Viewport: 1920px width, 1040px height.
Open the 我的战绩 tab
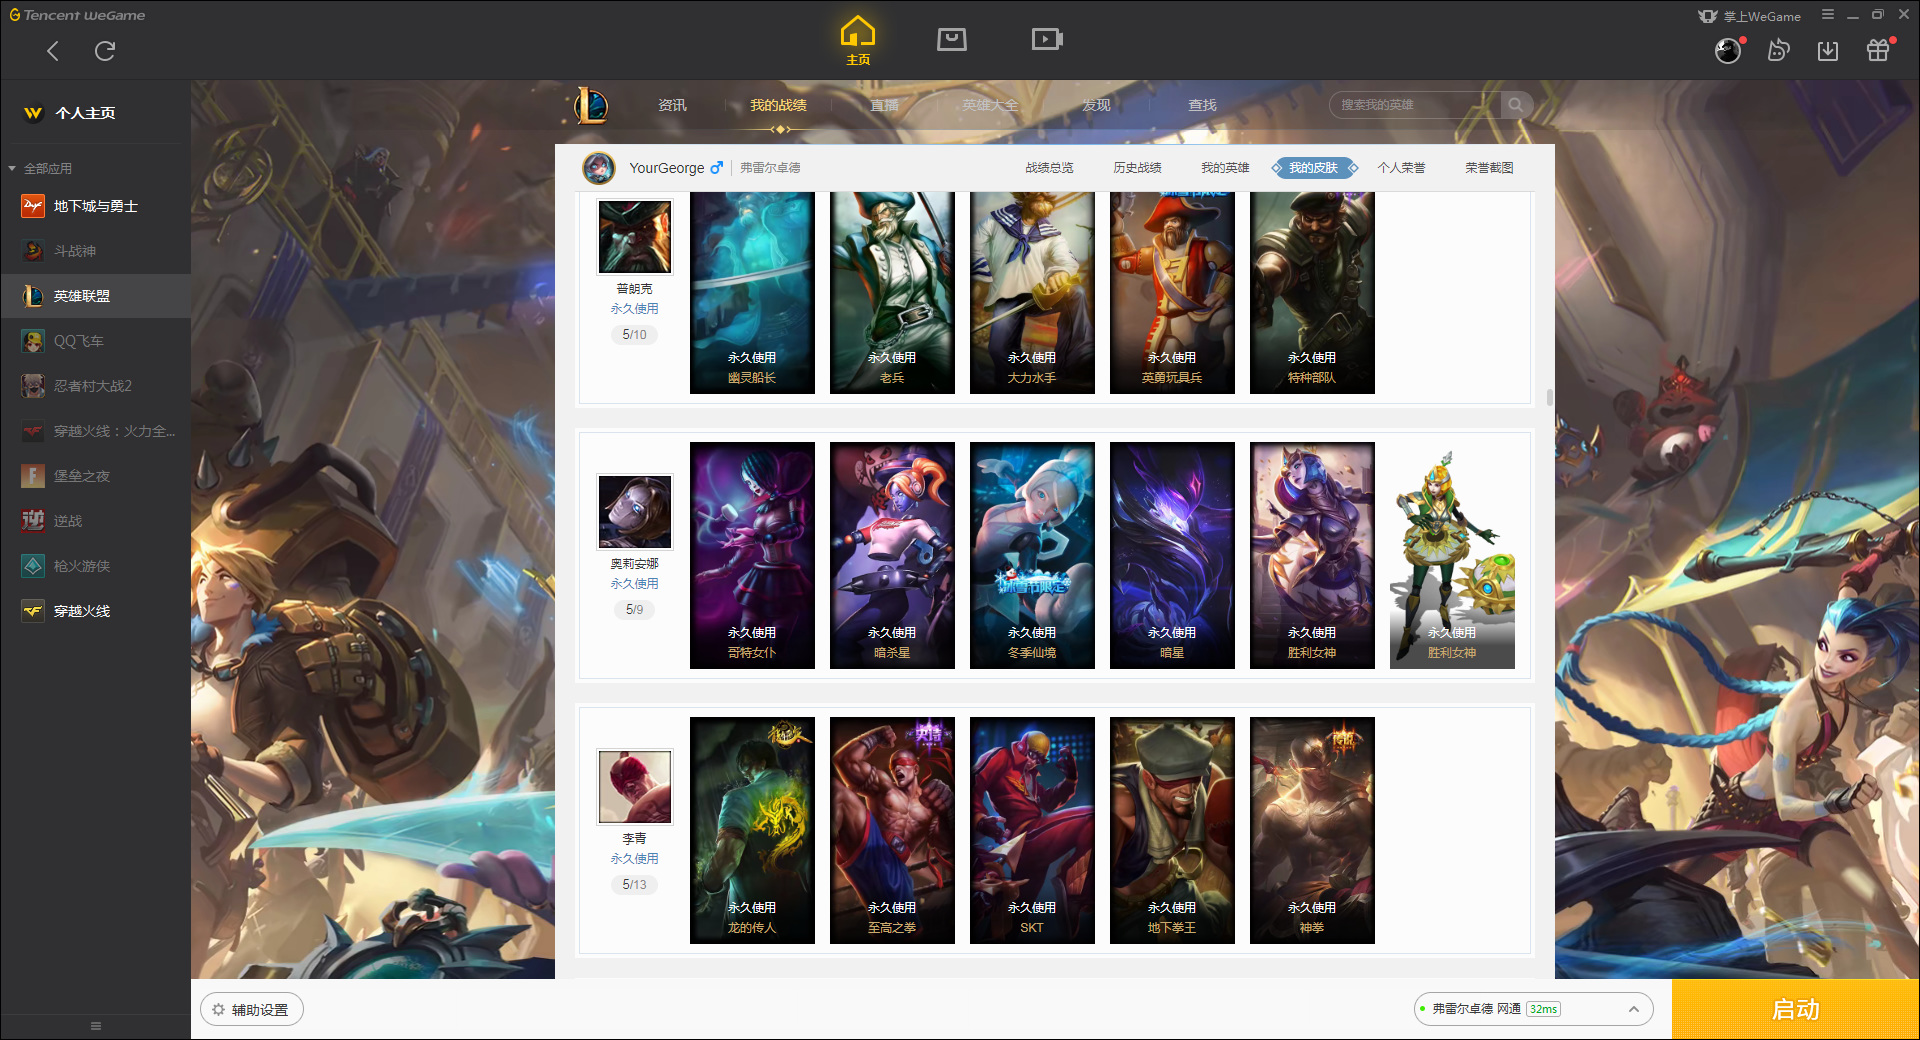click(778, 105)
